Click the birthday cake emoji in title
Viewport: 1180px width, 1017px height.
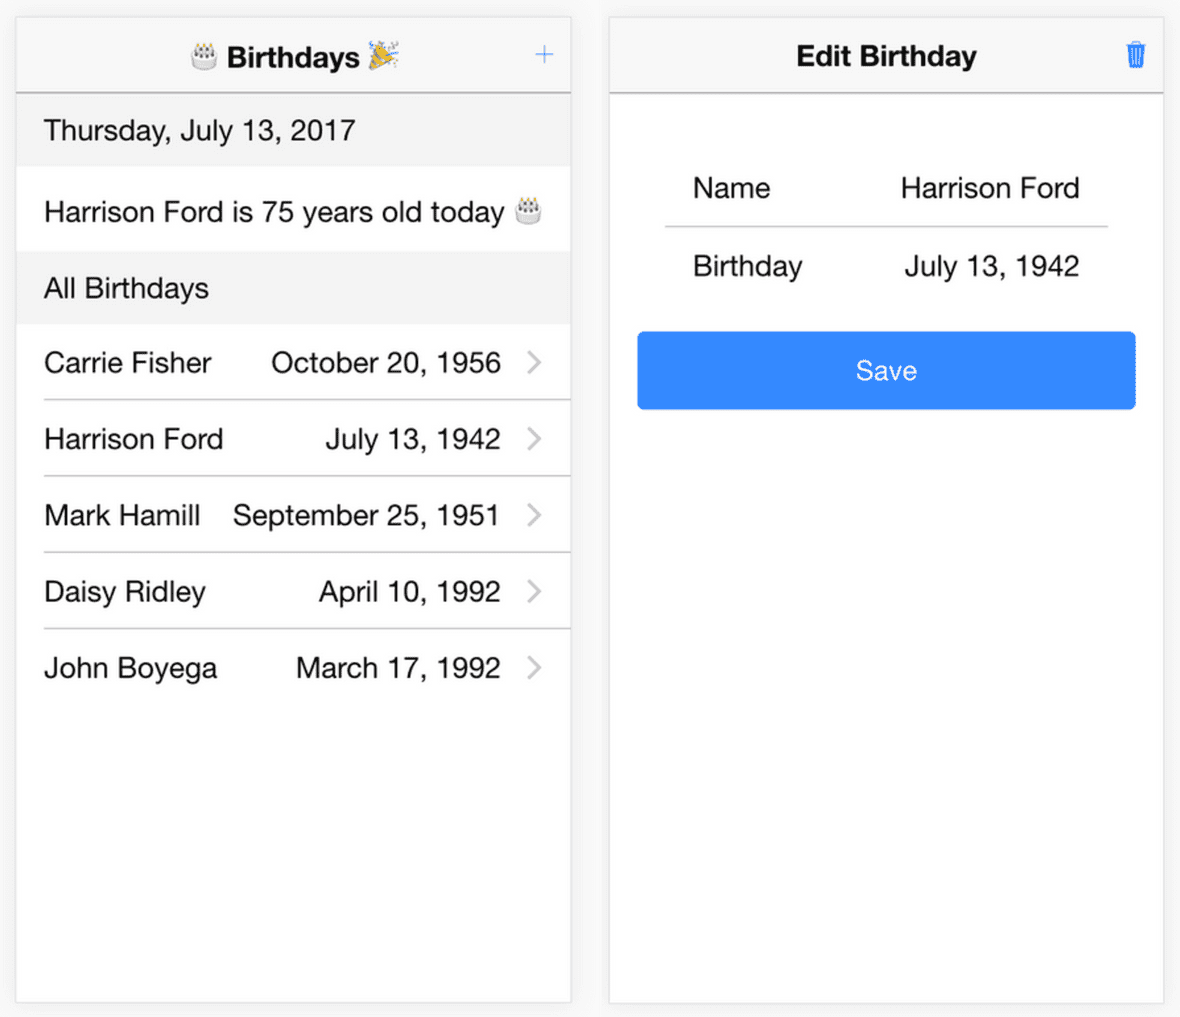click(x=204, y=56)
